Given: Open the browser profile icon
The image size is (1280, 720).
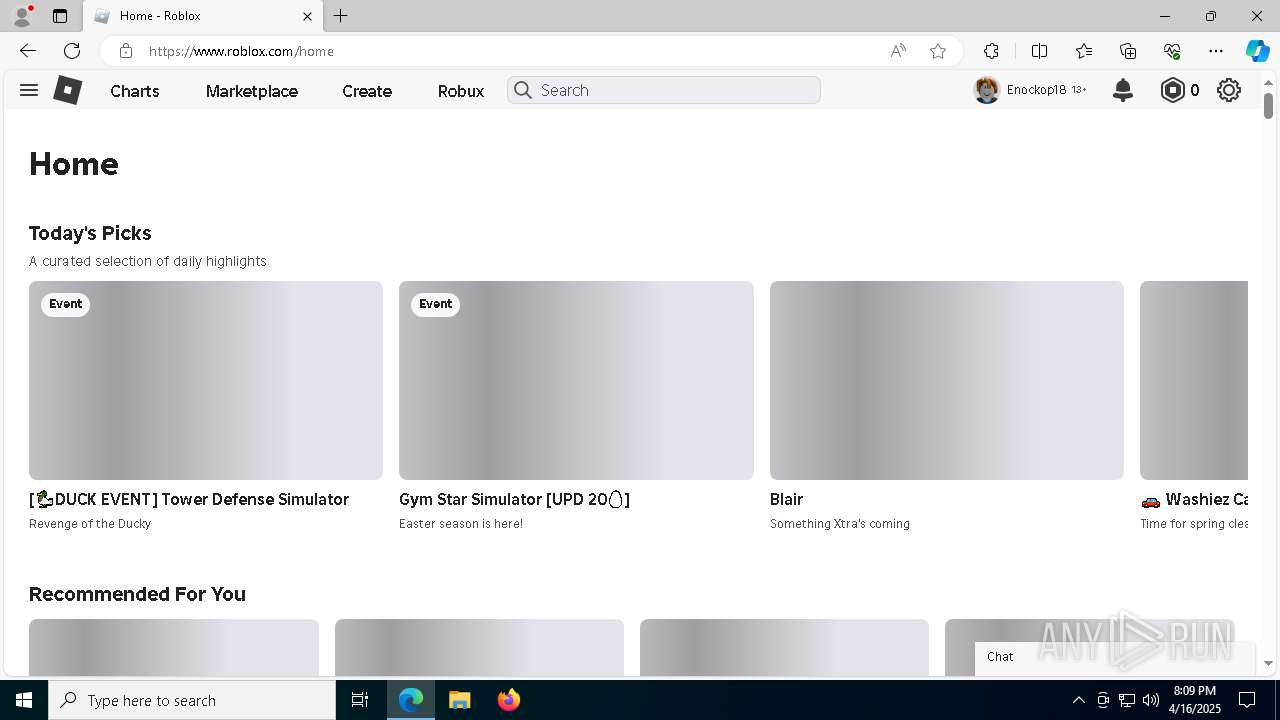Looking at the screenshot, I should tap(22, 16).
